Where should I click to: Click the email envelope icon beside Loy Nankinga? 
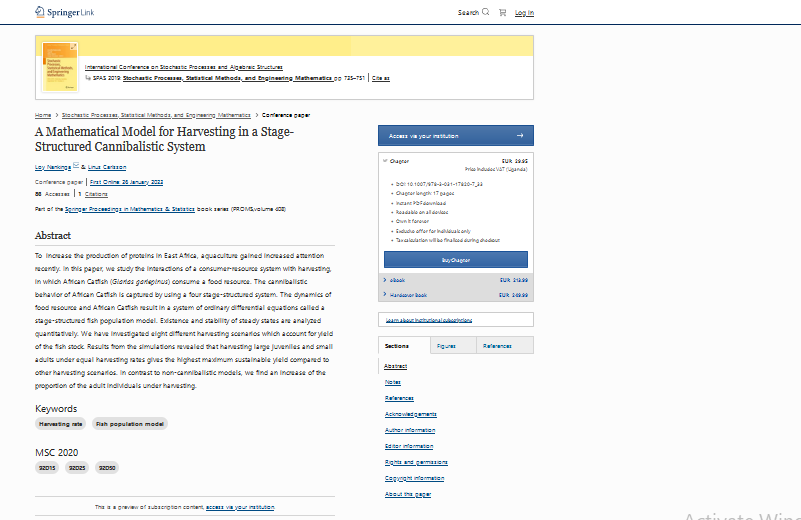click(x=75, y=167)
